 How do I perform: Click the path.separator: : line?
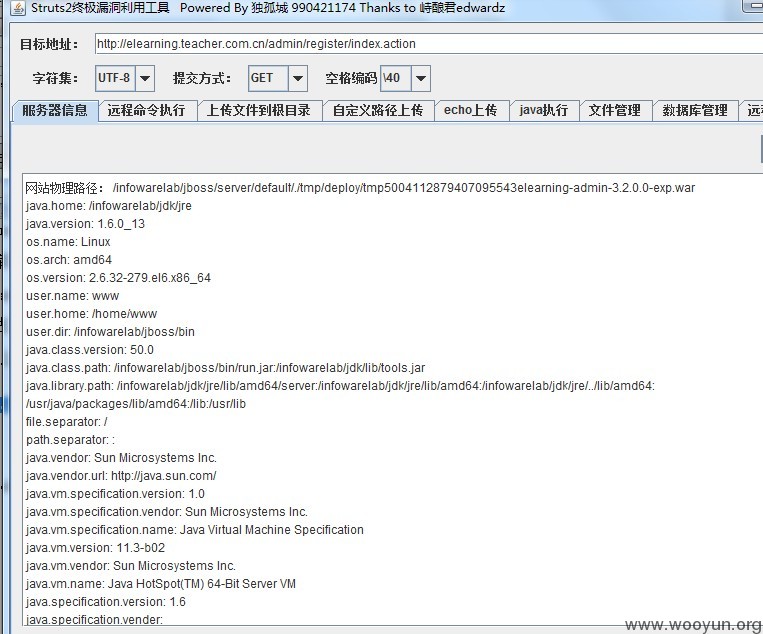(71, 440)
